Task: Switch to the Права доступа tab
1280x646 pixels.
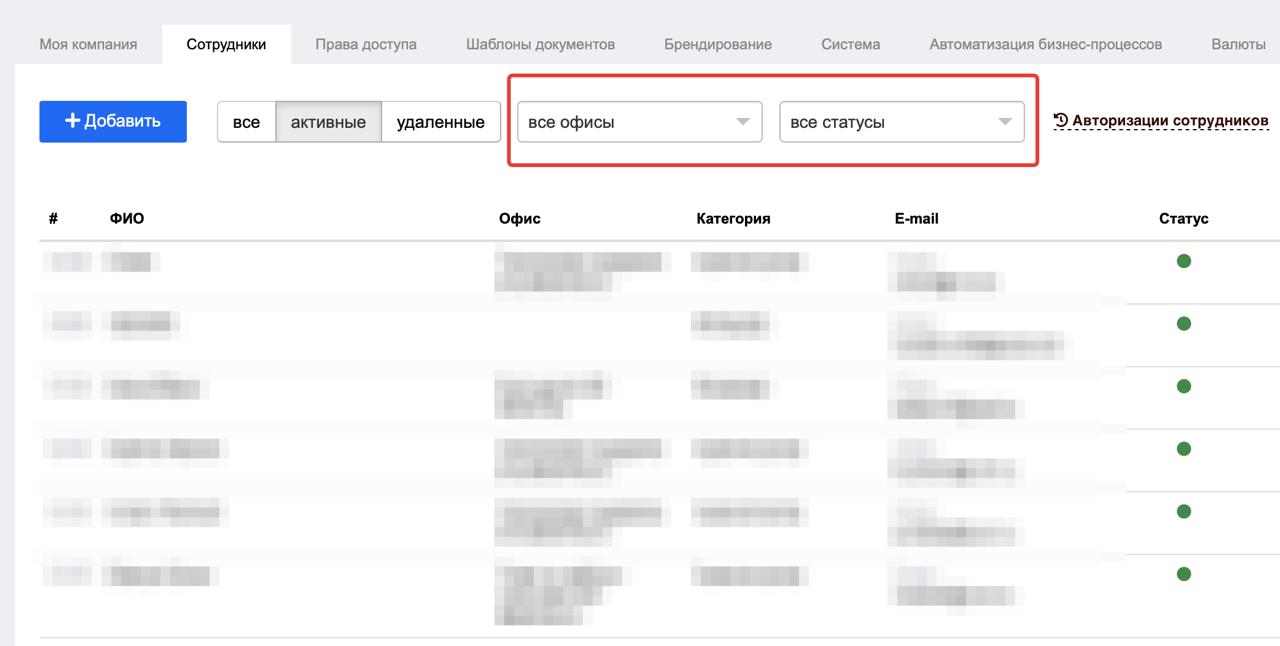Action: pyautogui.click(x=366, y=45)
